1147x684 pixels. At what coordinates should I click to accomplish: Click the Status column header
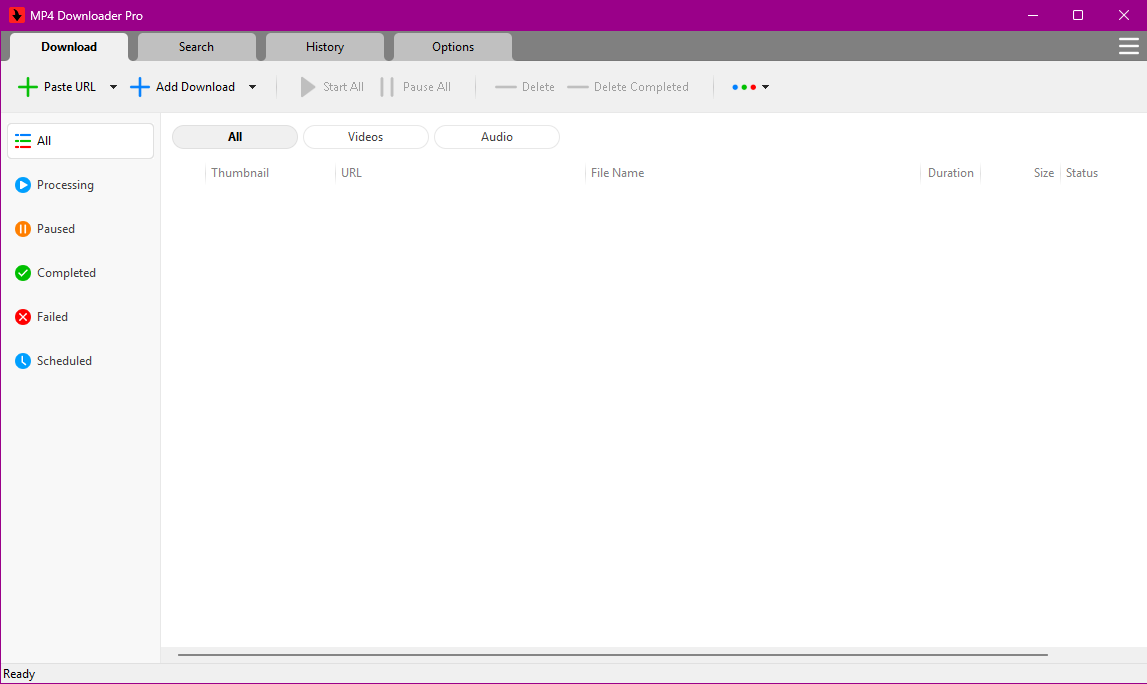[1081, 173]
